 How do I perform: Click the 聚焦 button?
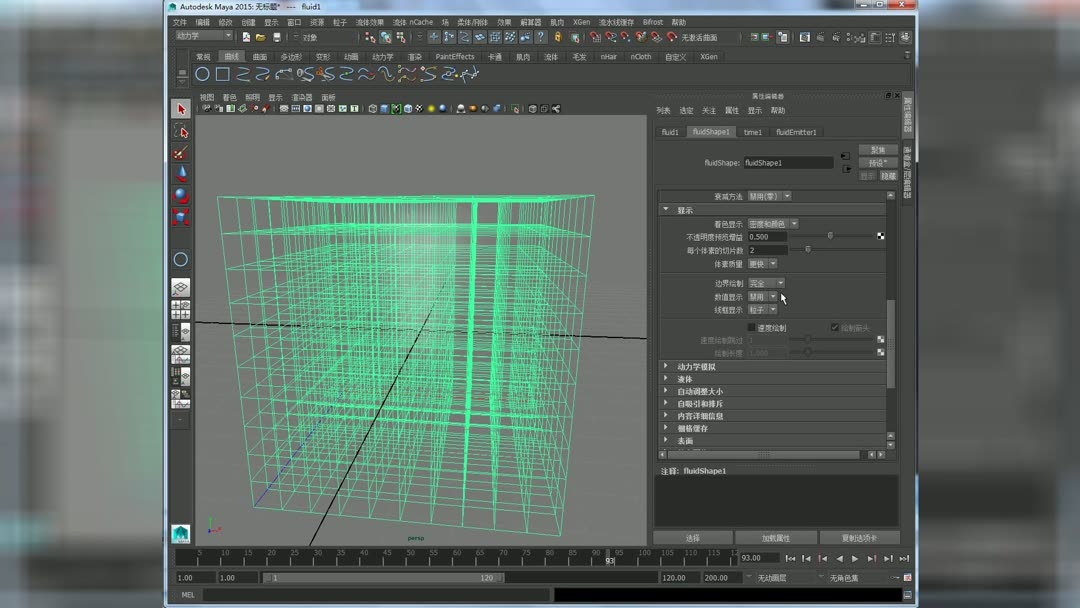[878, 150]
